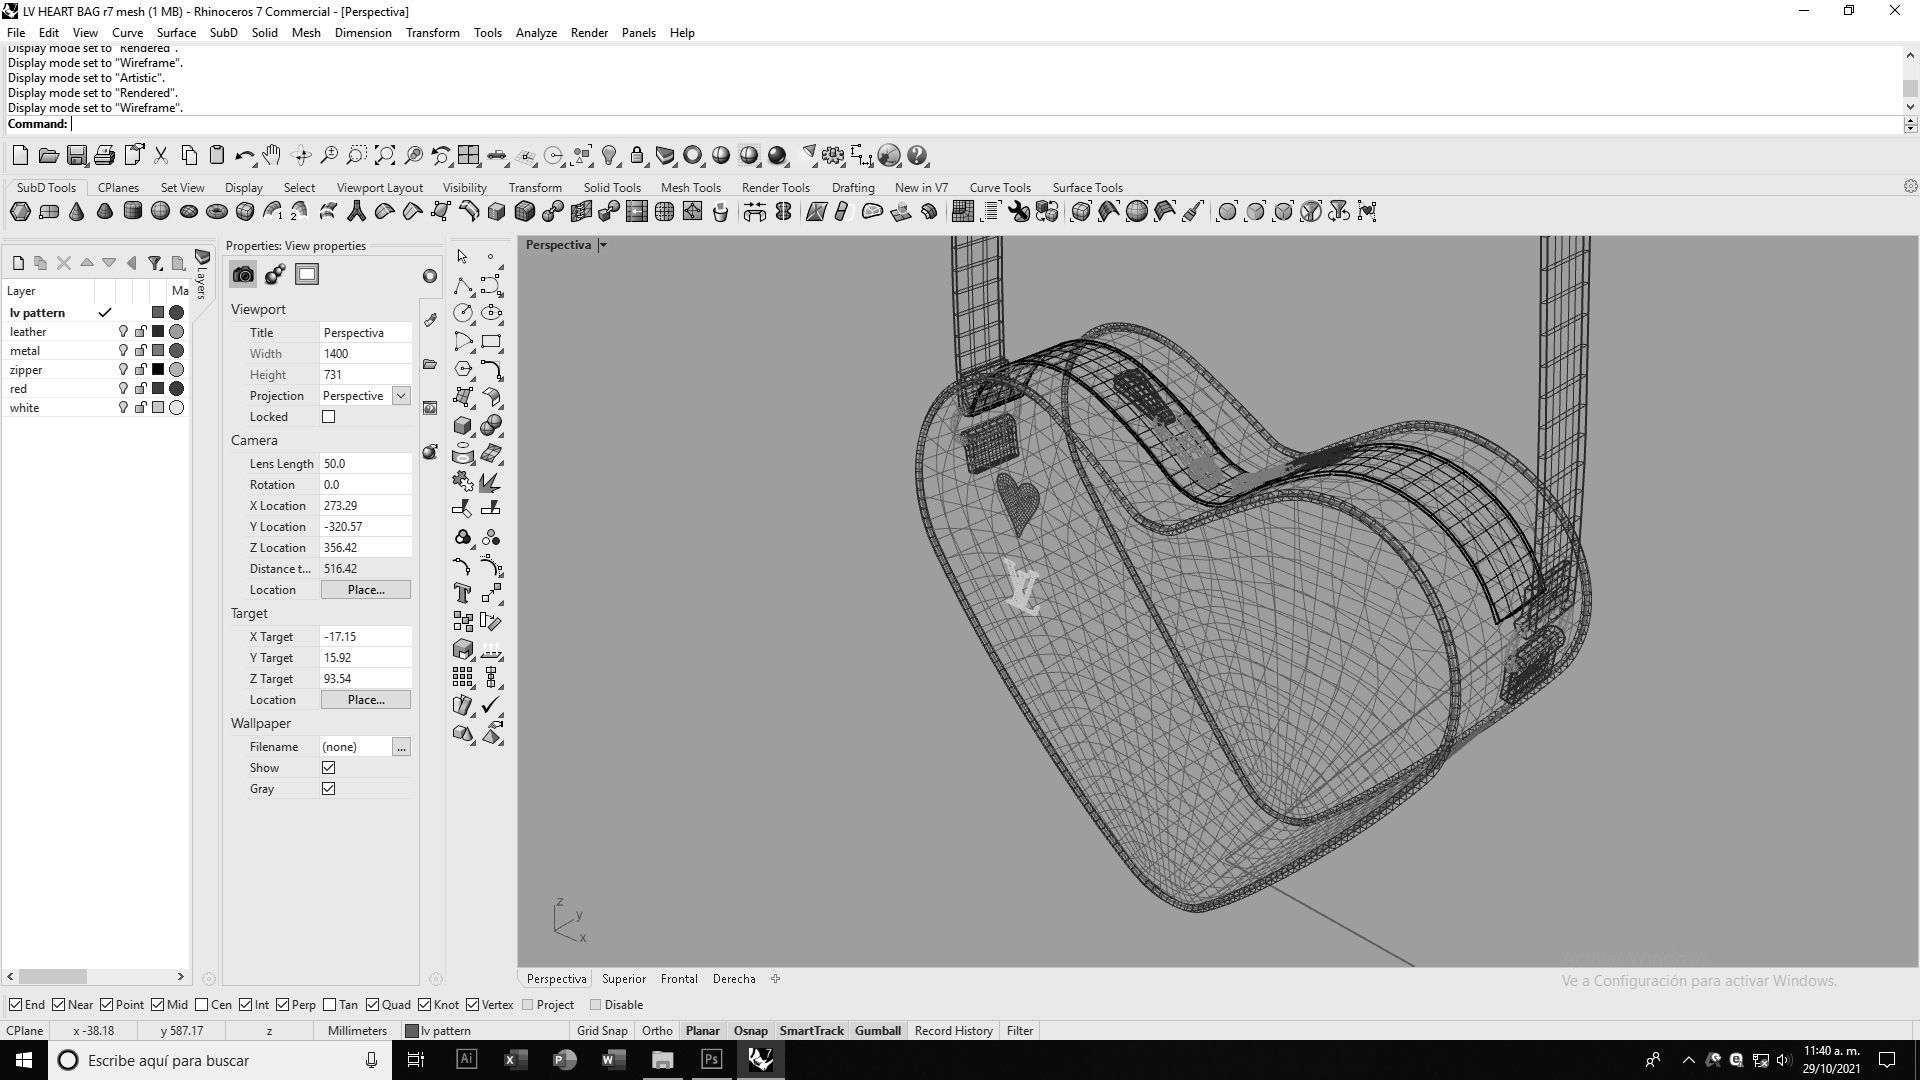
Task: Click the Text object tool icon
Action: click(462, 593)
